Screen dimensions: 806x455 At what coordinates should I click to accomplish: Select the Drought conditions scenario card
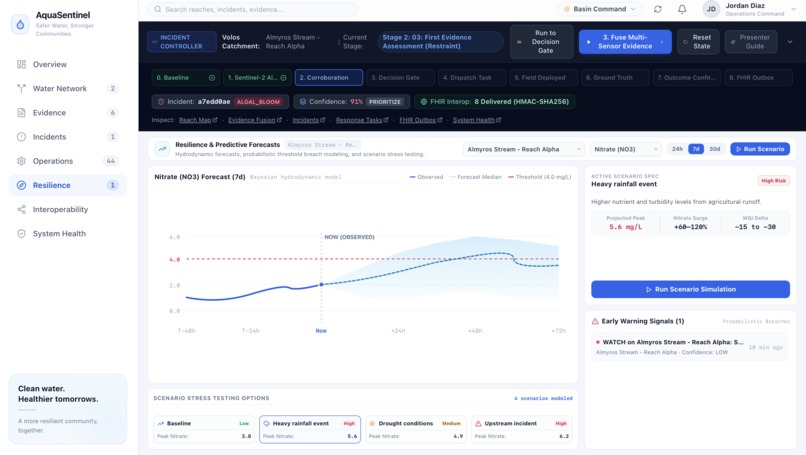tap(416, 429)
